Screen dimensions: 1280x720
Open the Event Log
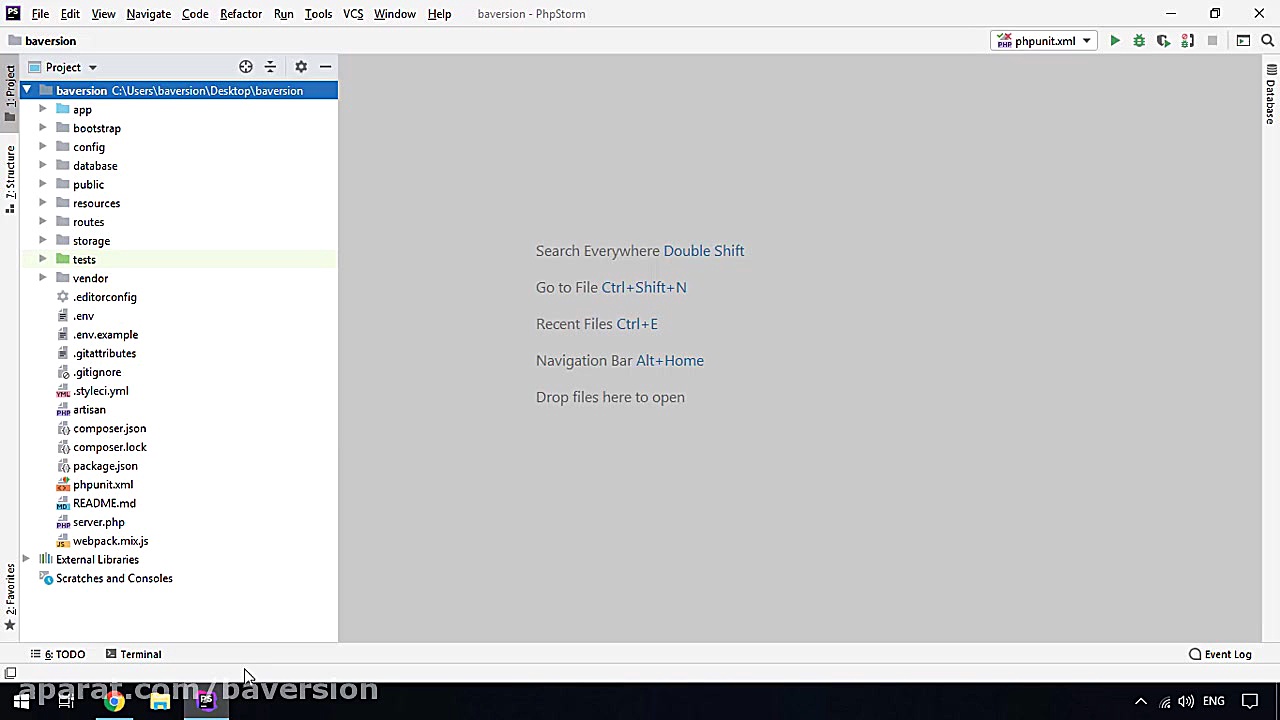pyautogui.click(x=1220, y=654)
